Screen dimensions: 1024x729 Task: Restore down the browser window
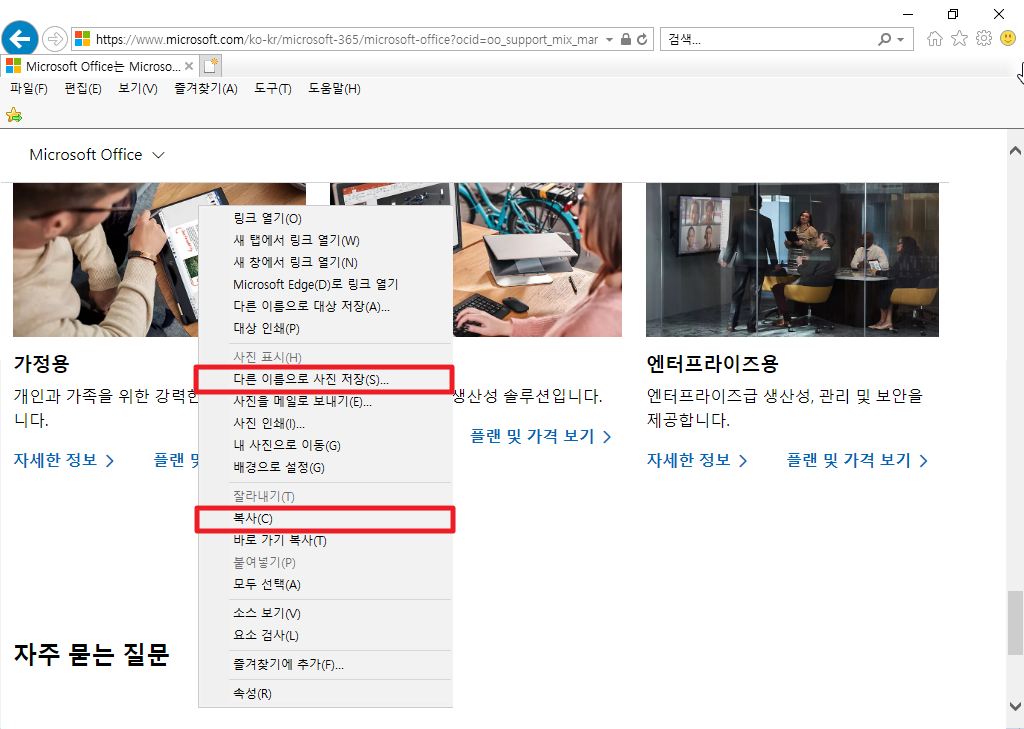(x=953, y=14)
